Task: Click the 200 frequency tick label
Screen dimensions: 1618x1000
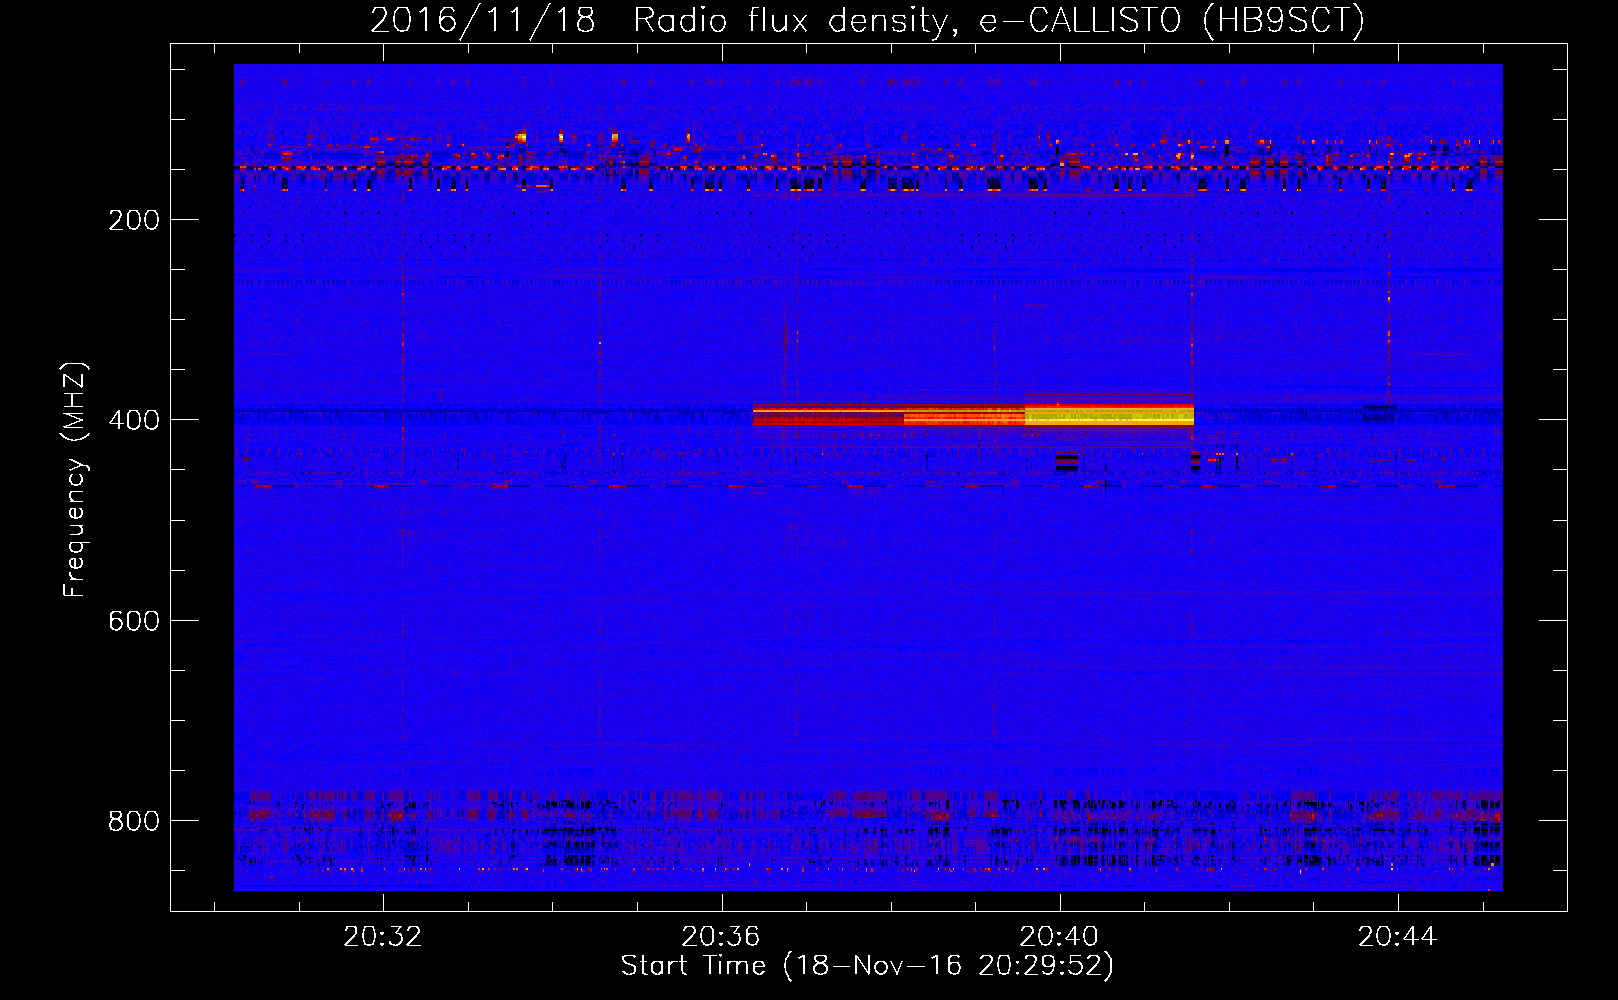Action: (134, 220)
